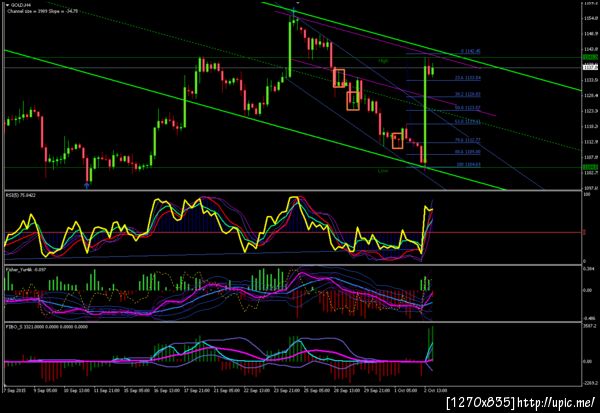
Task: Select the Channel size and Slope text
Action: tap(42, 11)
